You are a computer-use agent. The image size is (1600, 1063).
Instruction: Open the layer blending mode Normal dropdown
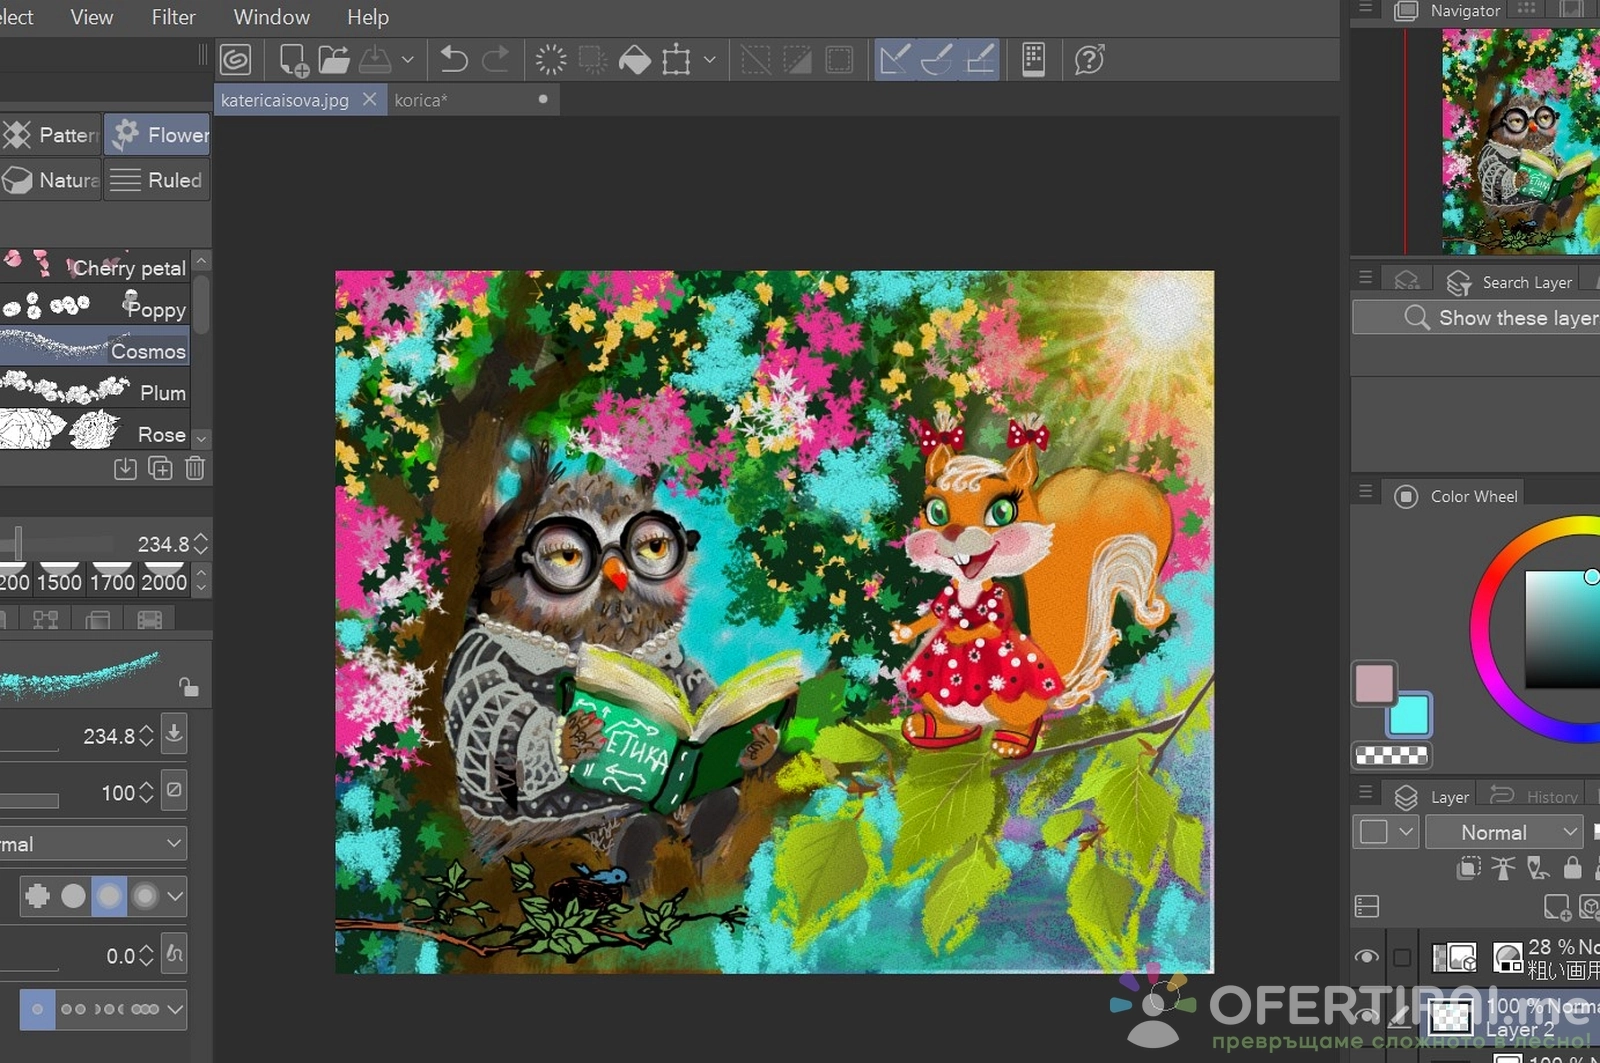tap(1504, 832)
